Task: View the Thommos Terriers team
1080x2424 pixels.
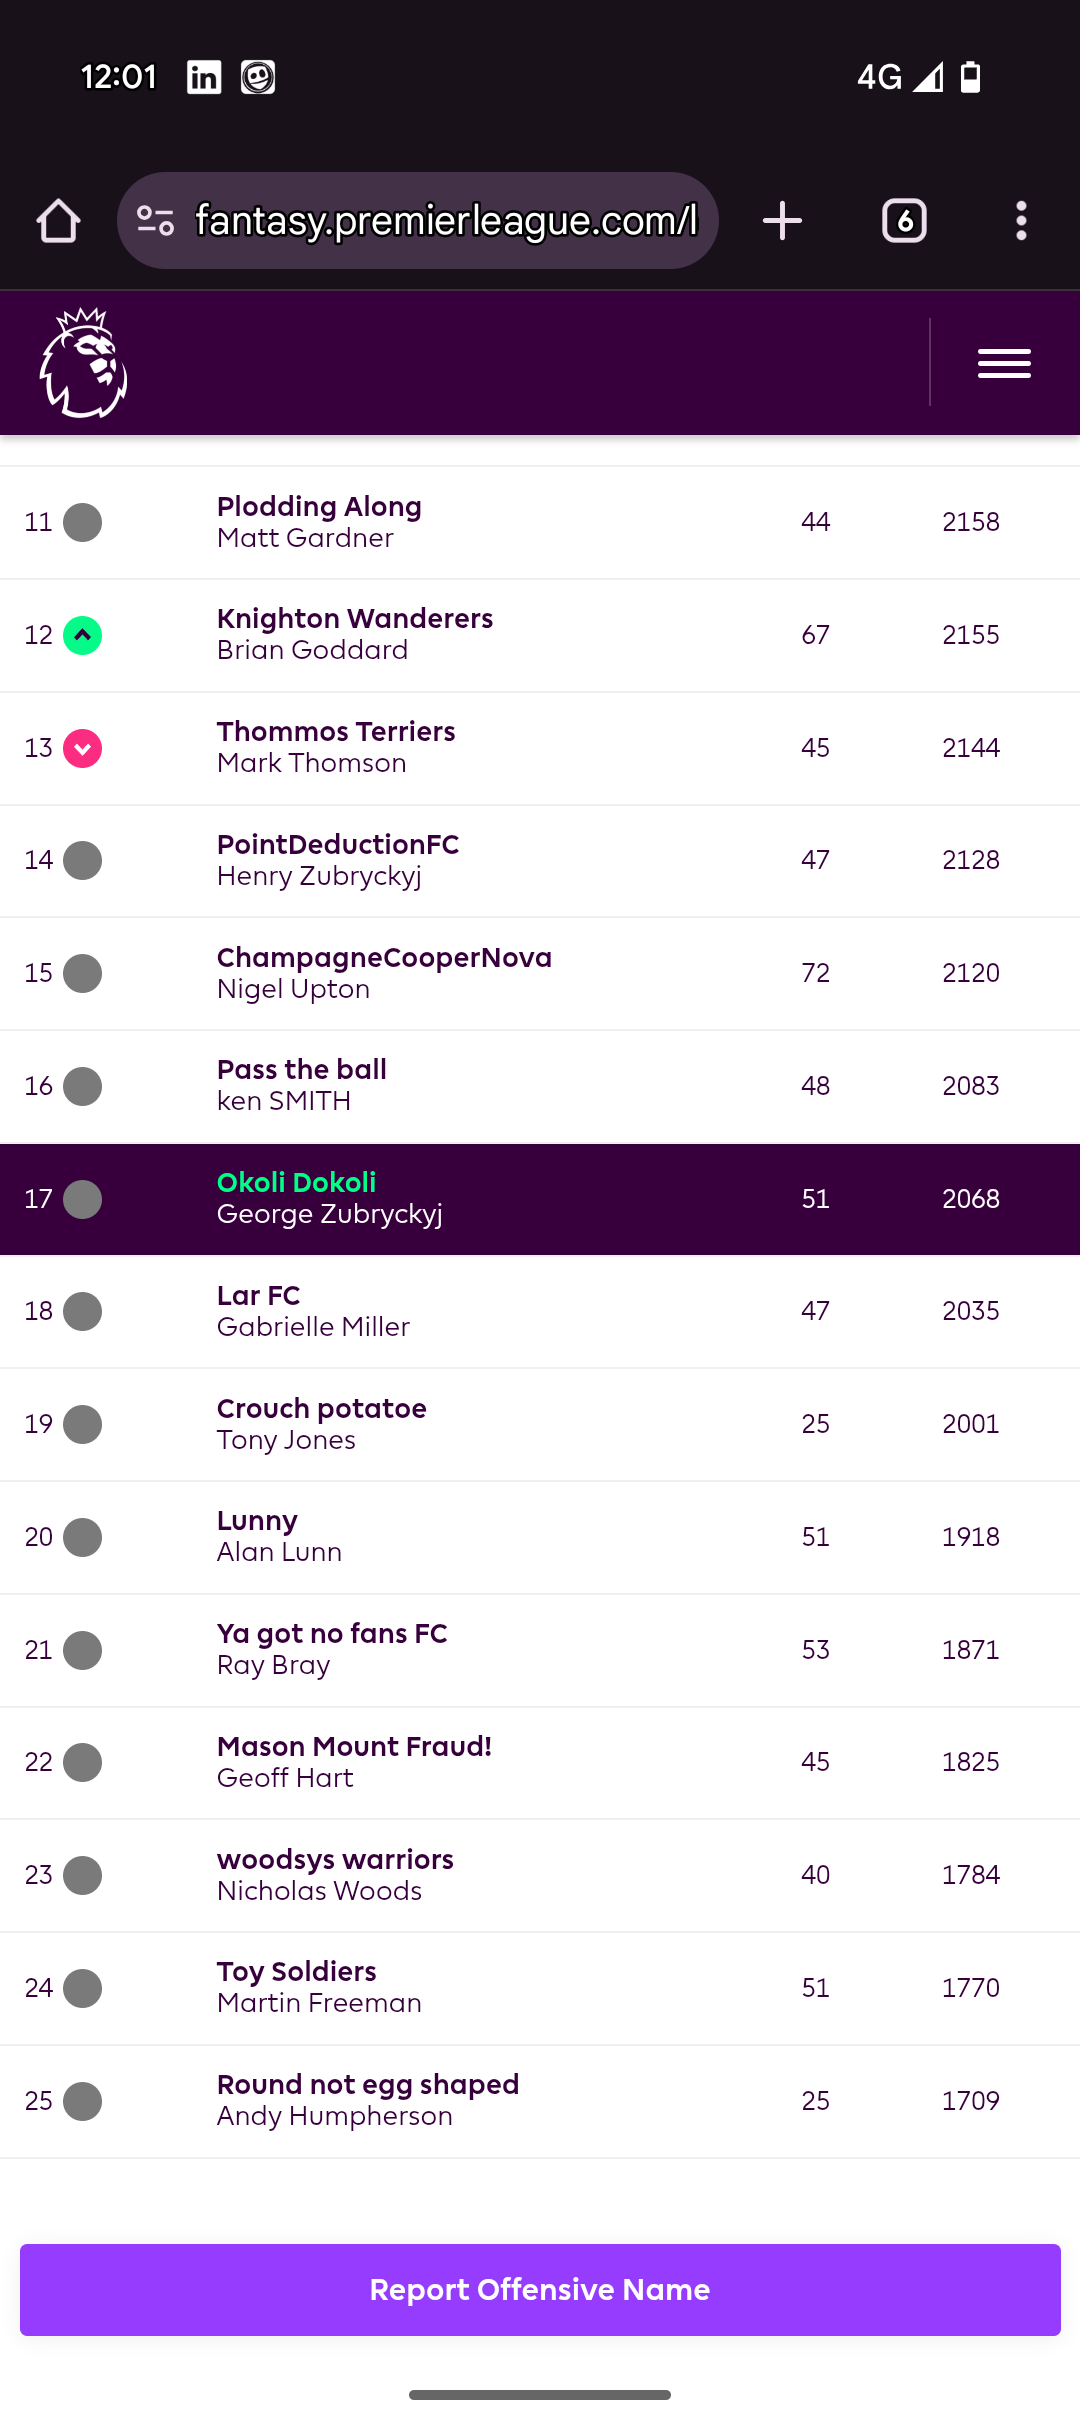Action: 336,732
